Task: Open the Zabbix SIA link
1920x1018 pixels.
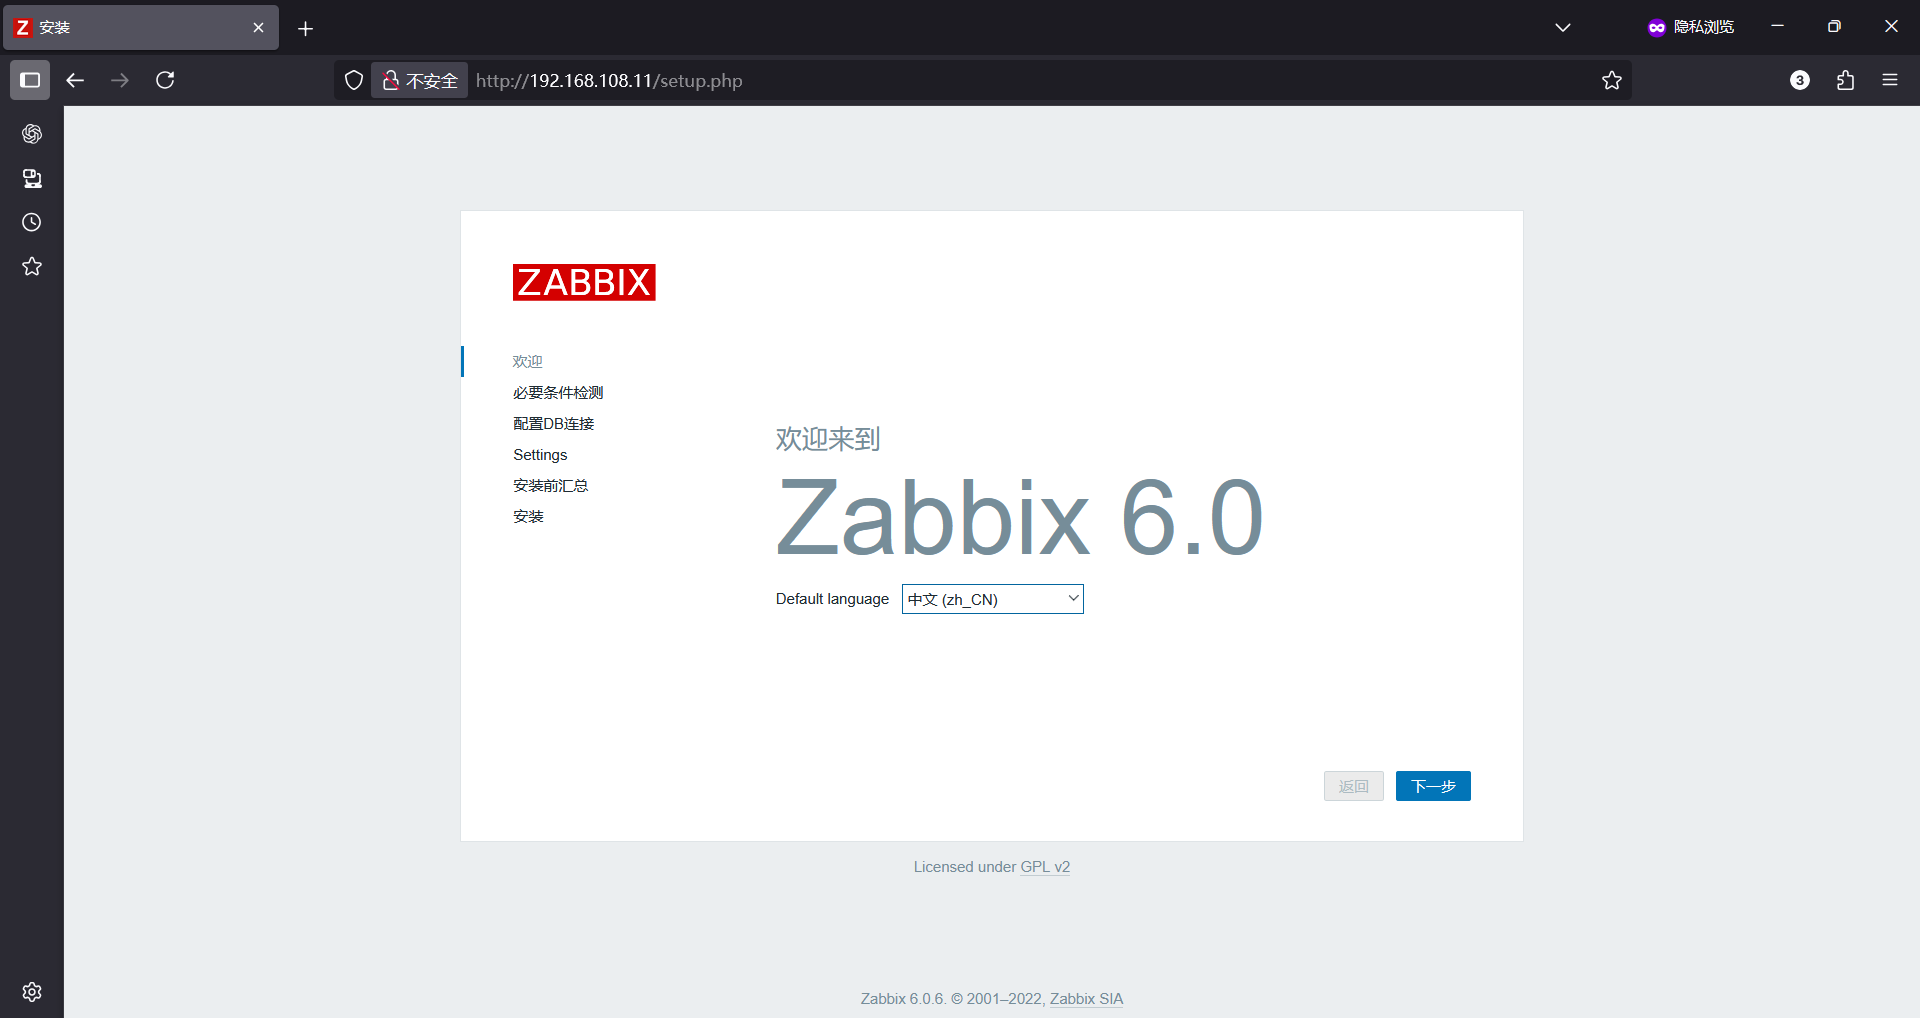Action: click(x=1086, y=999)
